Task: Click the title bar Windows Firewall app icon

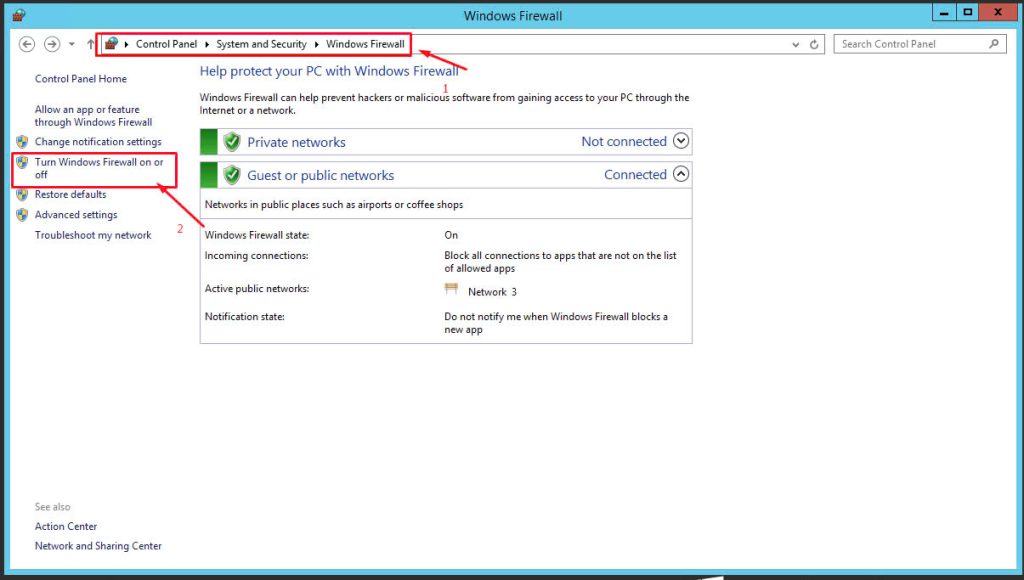Action: click(x=18, y=15)
